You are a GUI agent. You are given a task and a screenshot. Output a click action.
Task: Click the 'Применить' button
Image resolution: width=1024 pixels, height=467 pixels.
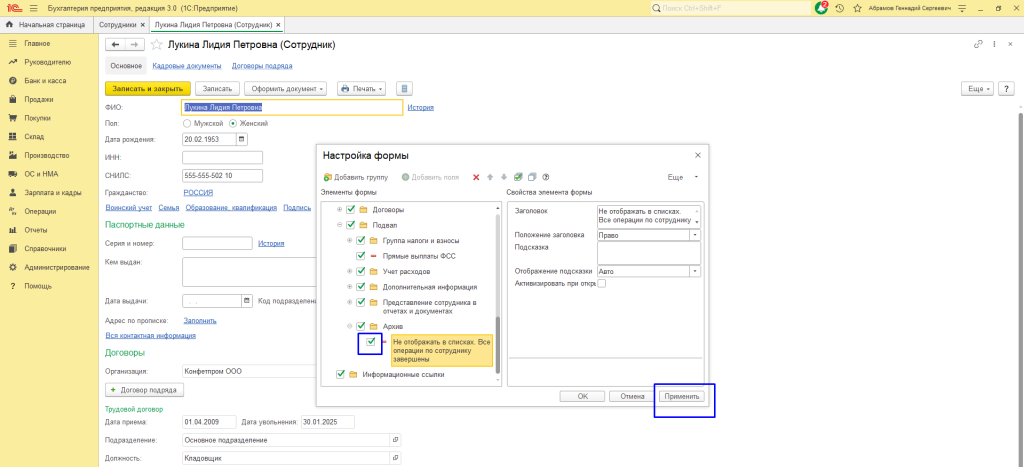684,396
